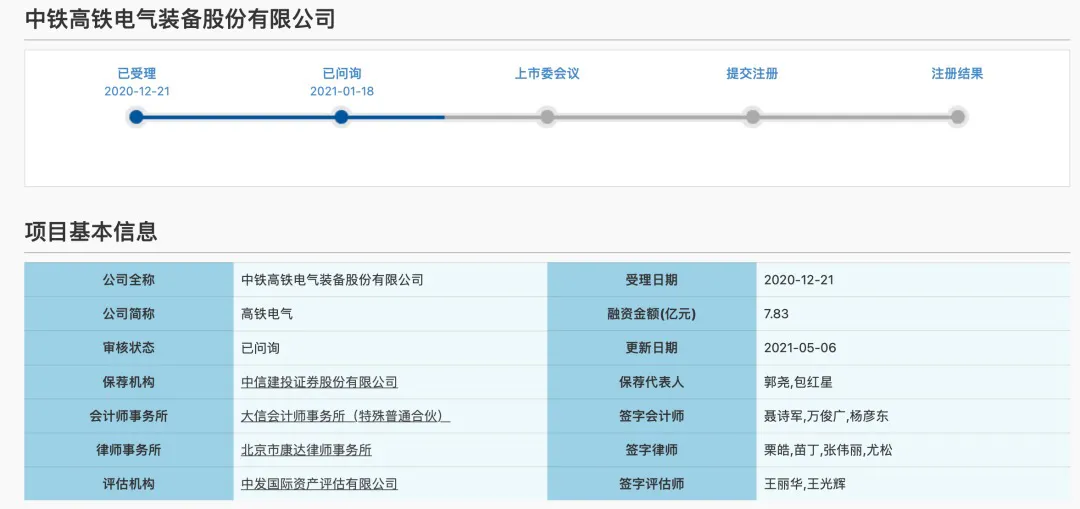Click the page title 中铁高铁电气装备股份有限公司

coord(180,19)
